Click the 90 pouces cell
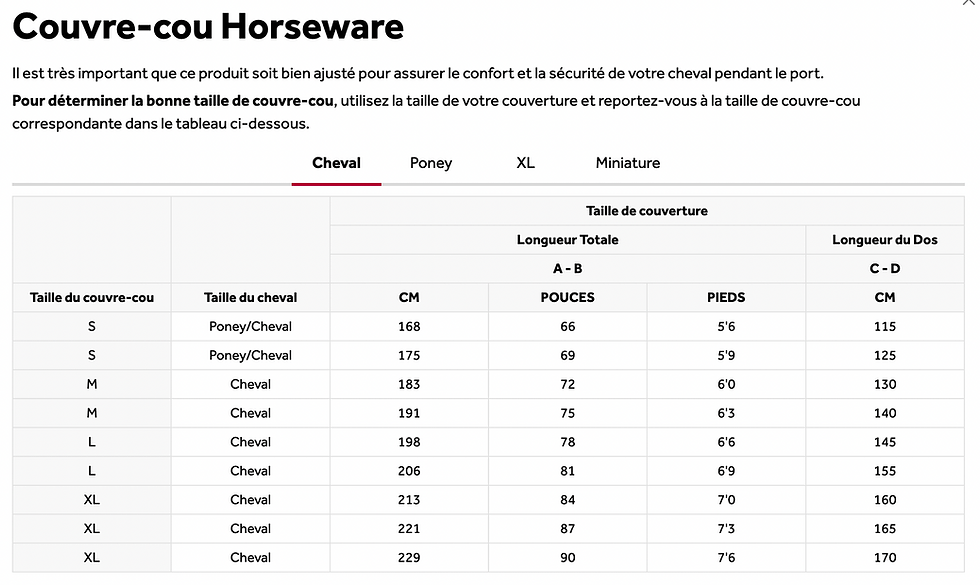 (568, 558)
